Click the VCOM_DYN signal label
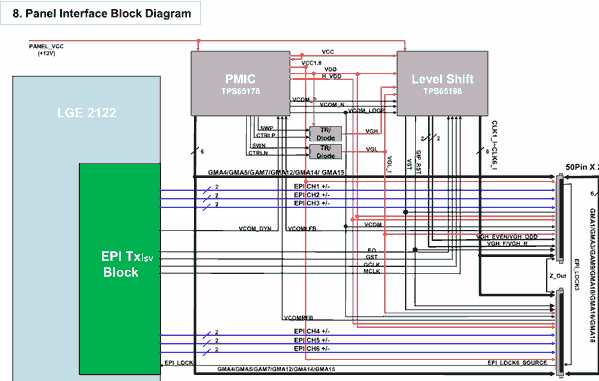 click(x=255, y=229)
